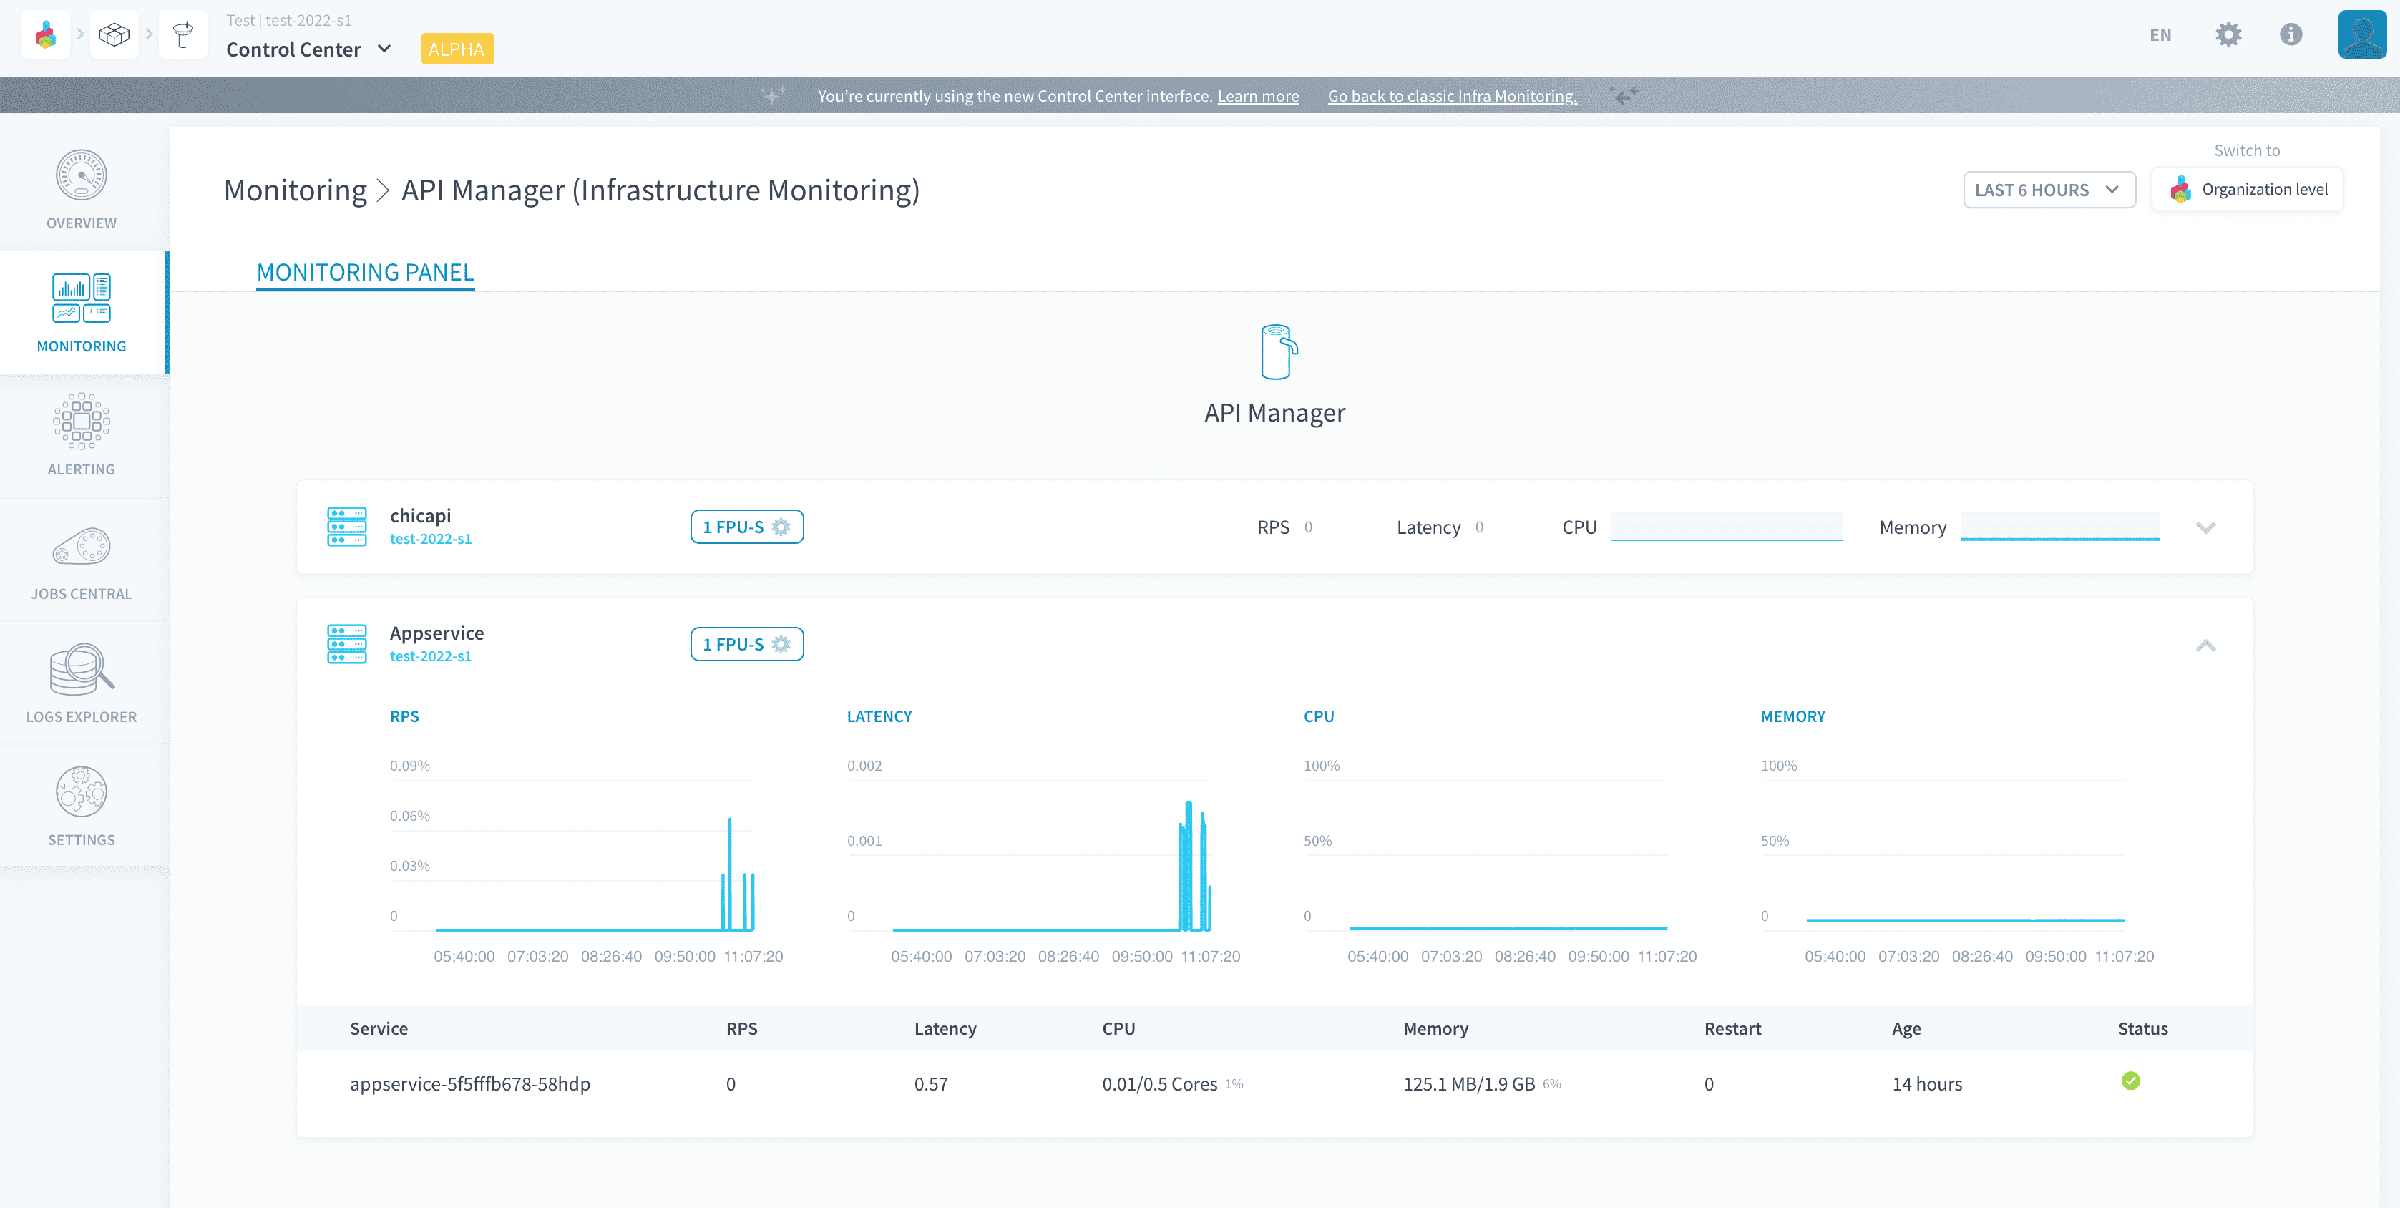The image size is (2400, 1208).
Task: Click the Latency chart spike
Action: tap(1190, 865)
